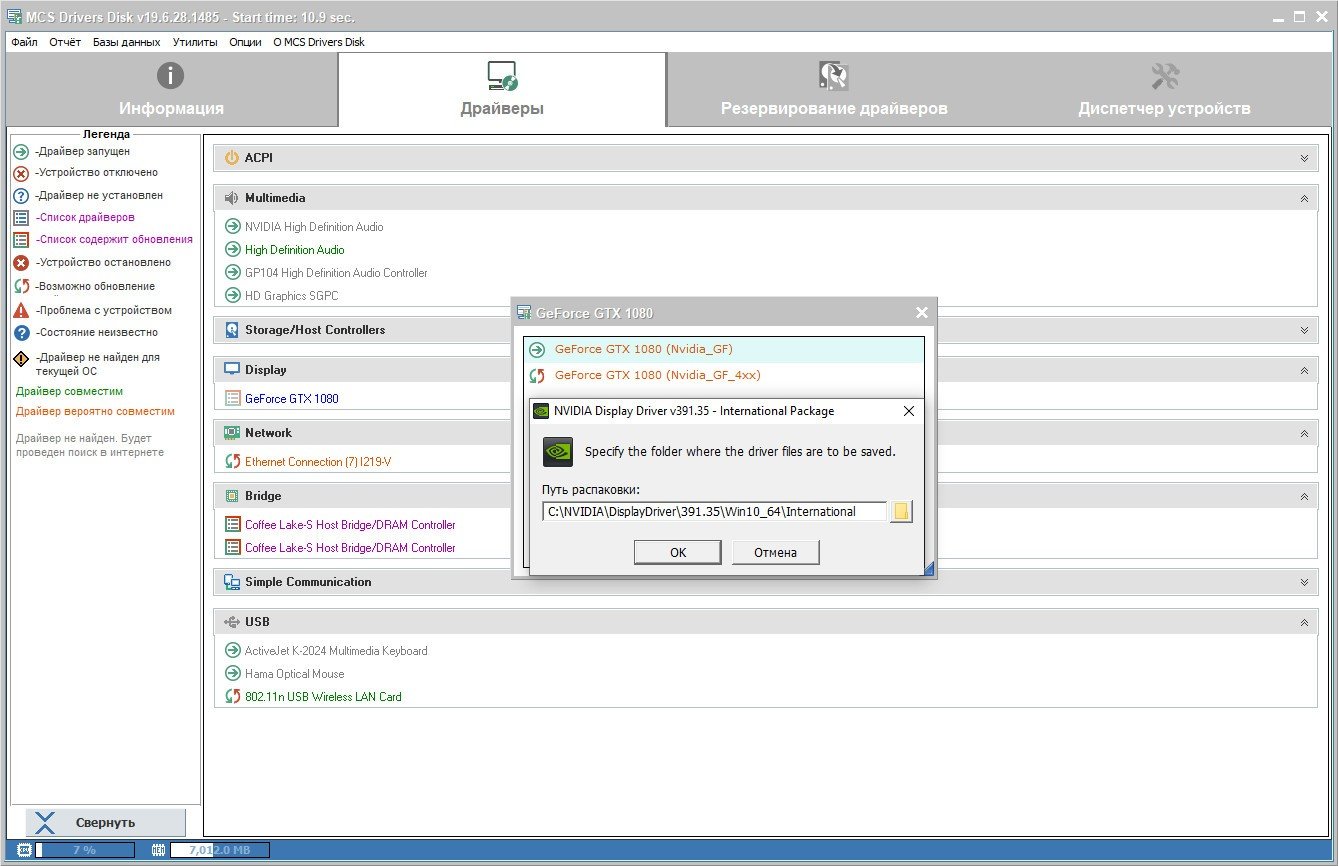Click update icon of Nvidia_GF_4xx driver entry
Screen dimensions: 1338x866
coord(537,376)
